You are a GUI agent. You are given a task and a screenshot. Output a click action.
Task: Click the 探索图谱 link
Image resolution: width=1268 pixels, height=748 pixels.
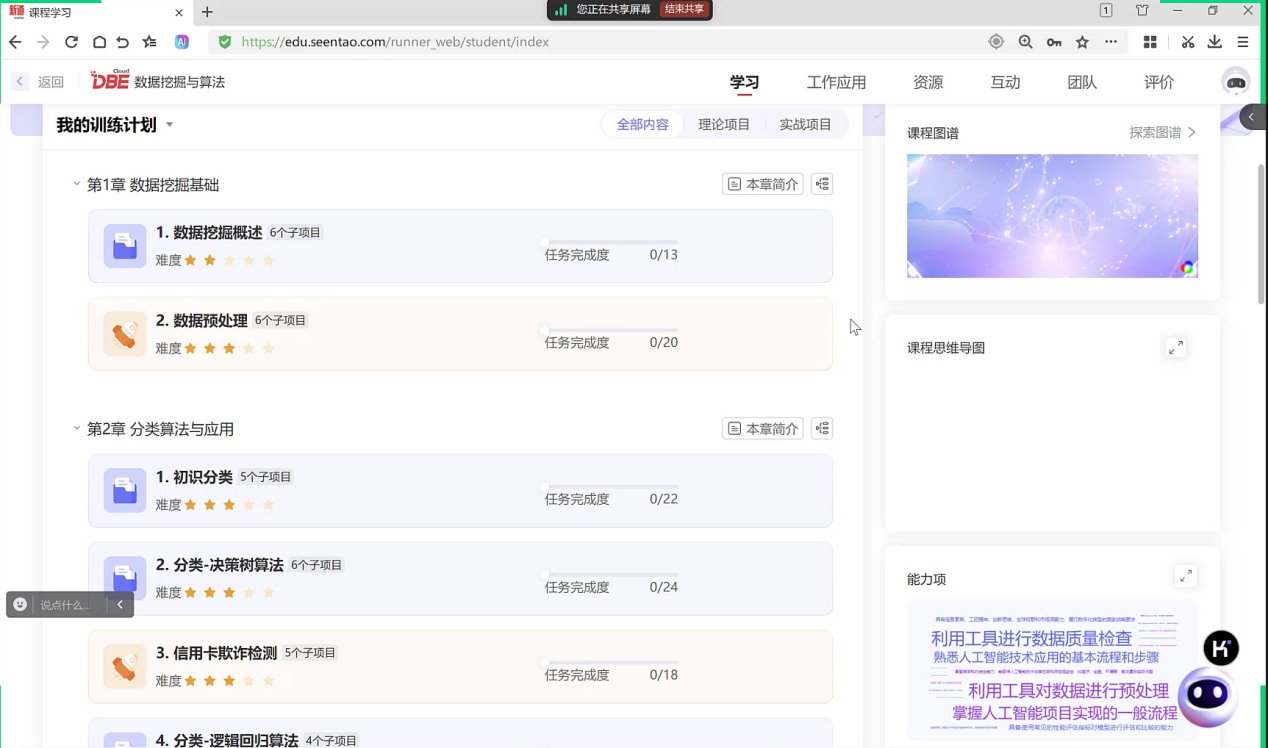(x=1162, y=132)
